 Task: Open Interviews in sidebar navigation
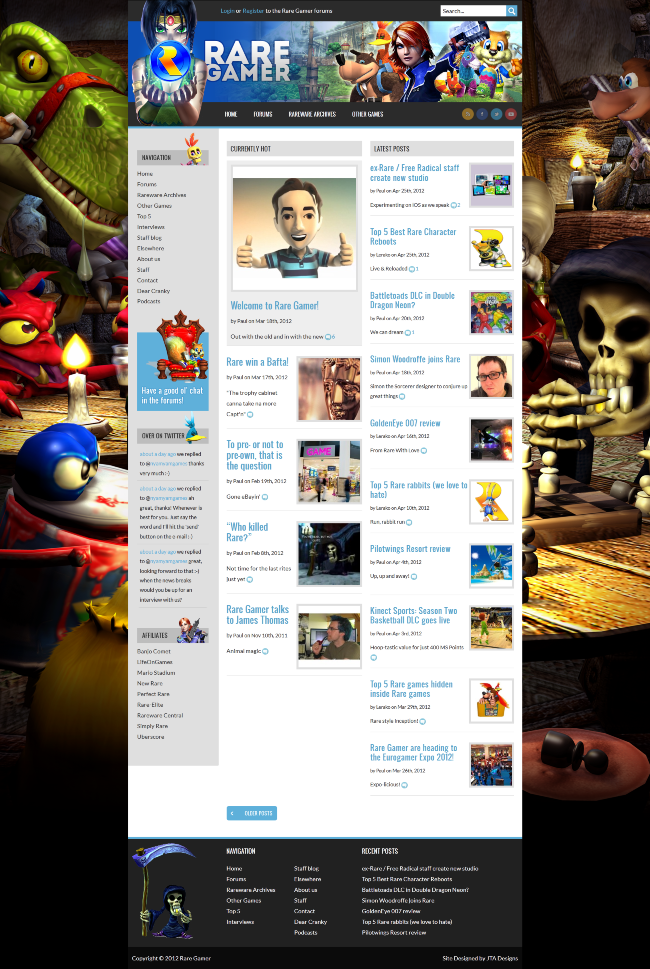point(151,227)
